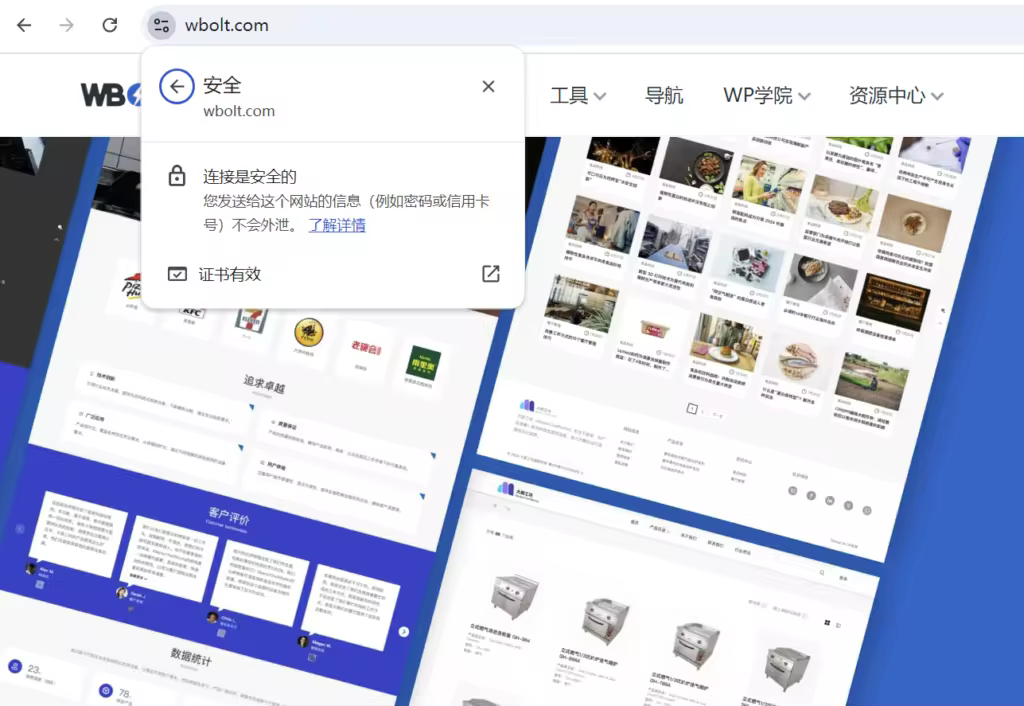Click the 数据统计 heading in the mockup
The width and height of the screenshot is (1024, 706).
tap(191, 656)
